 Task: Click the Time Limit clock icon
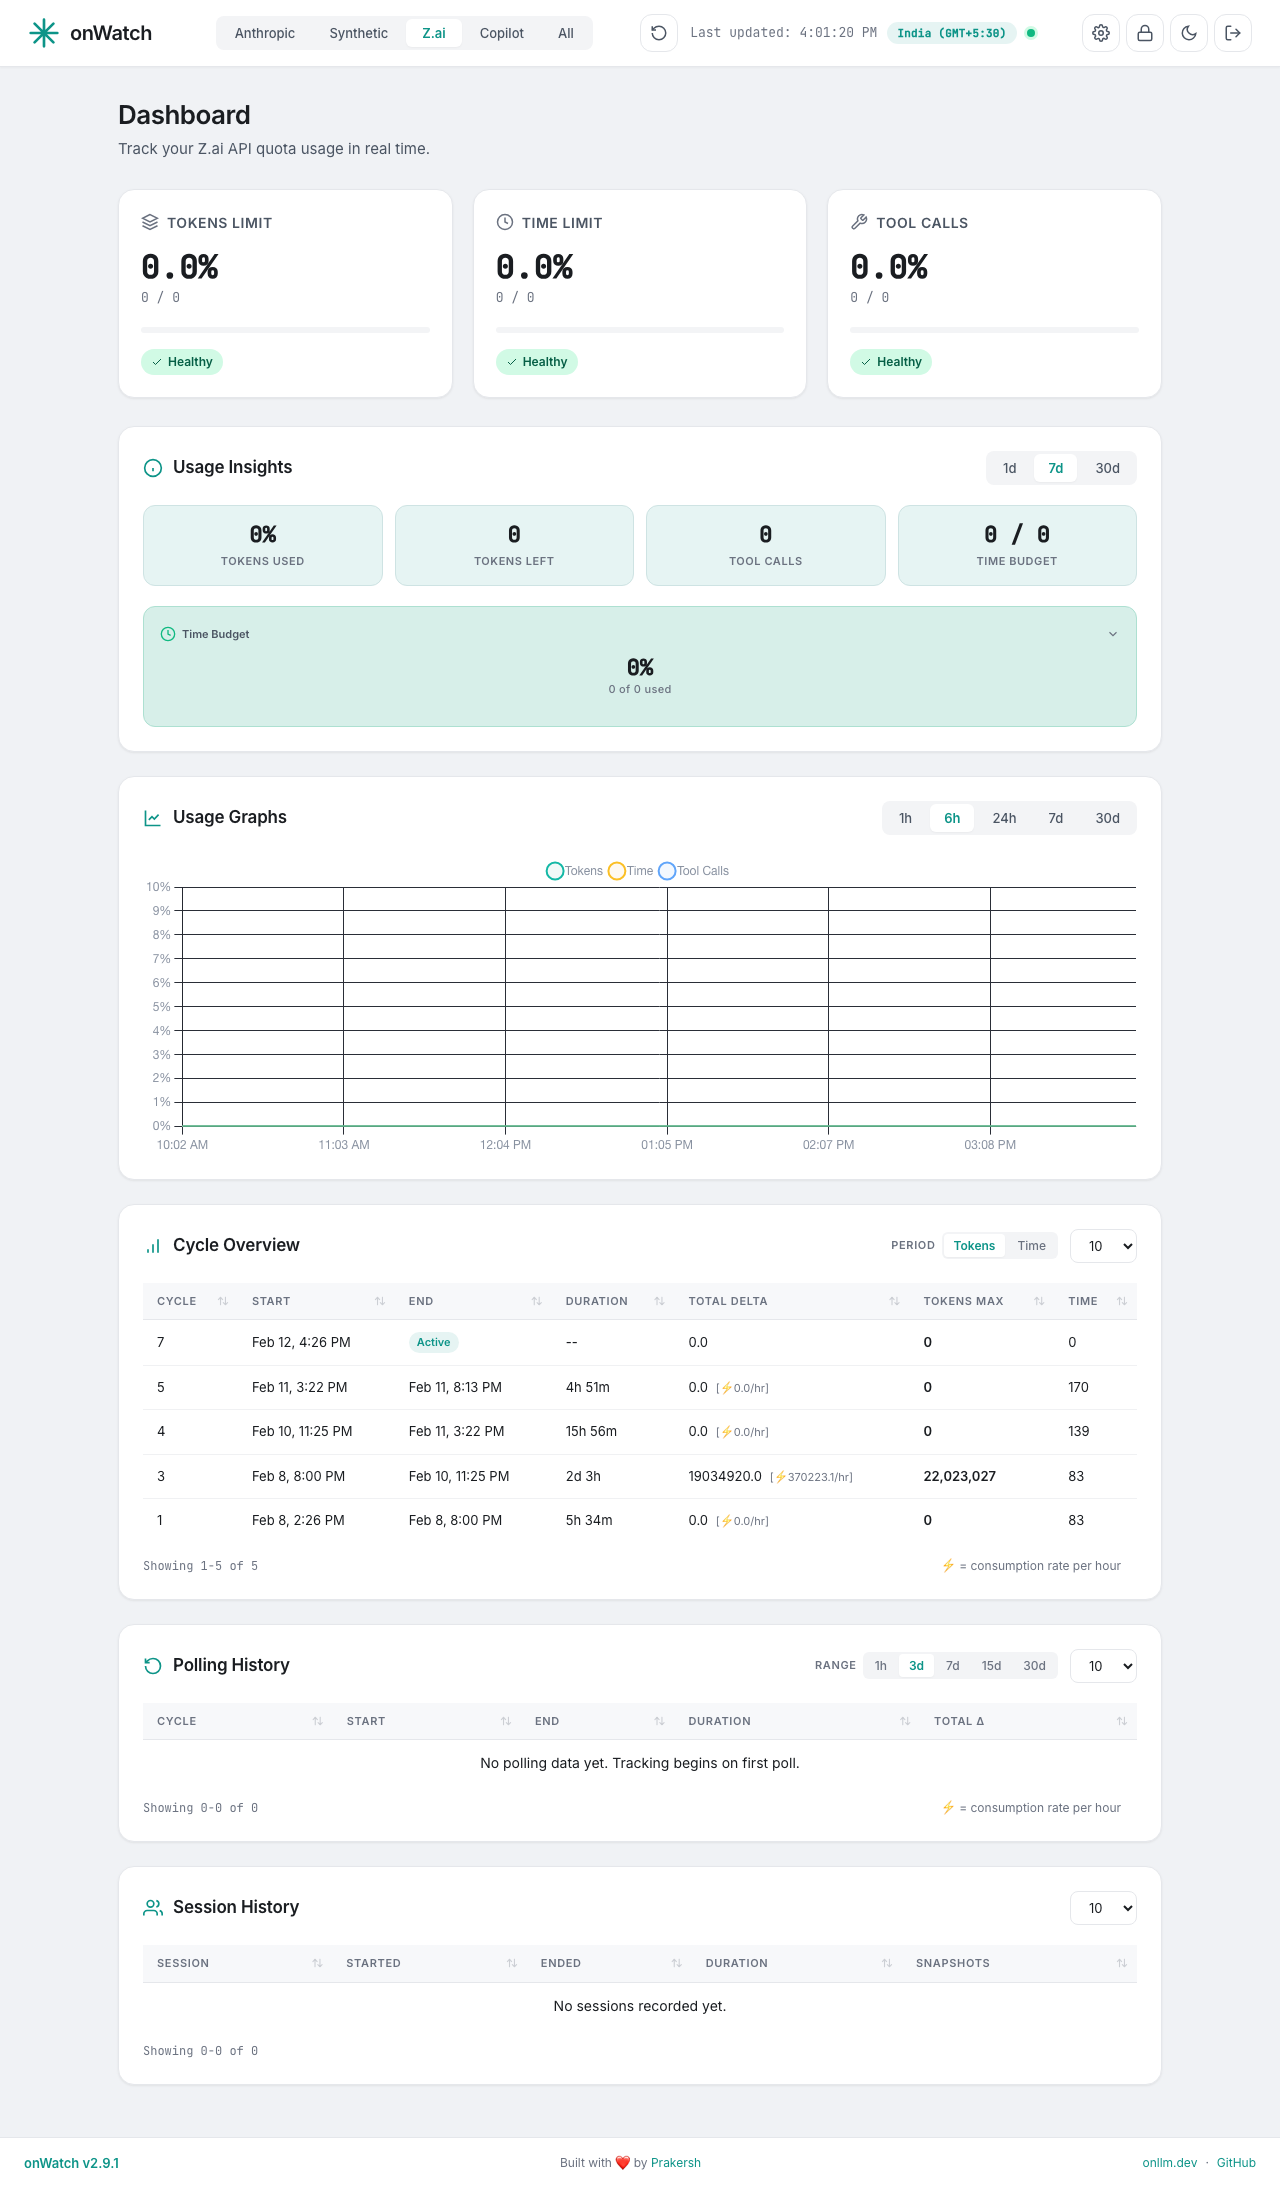click(x=505, y=222)
